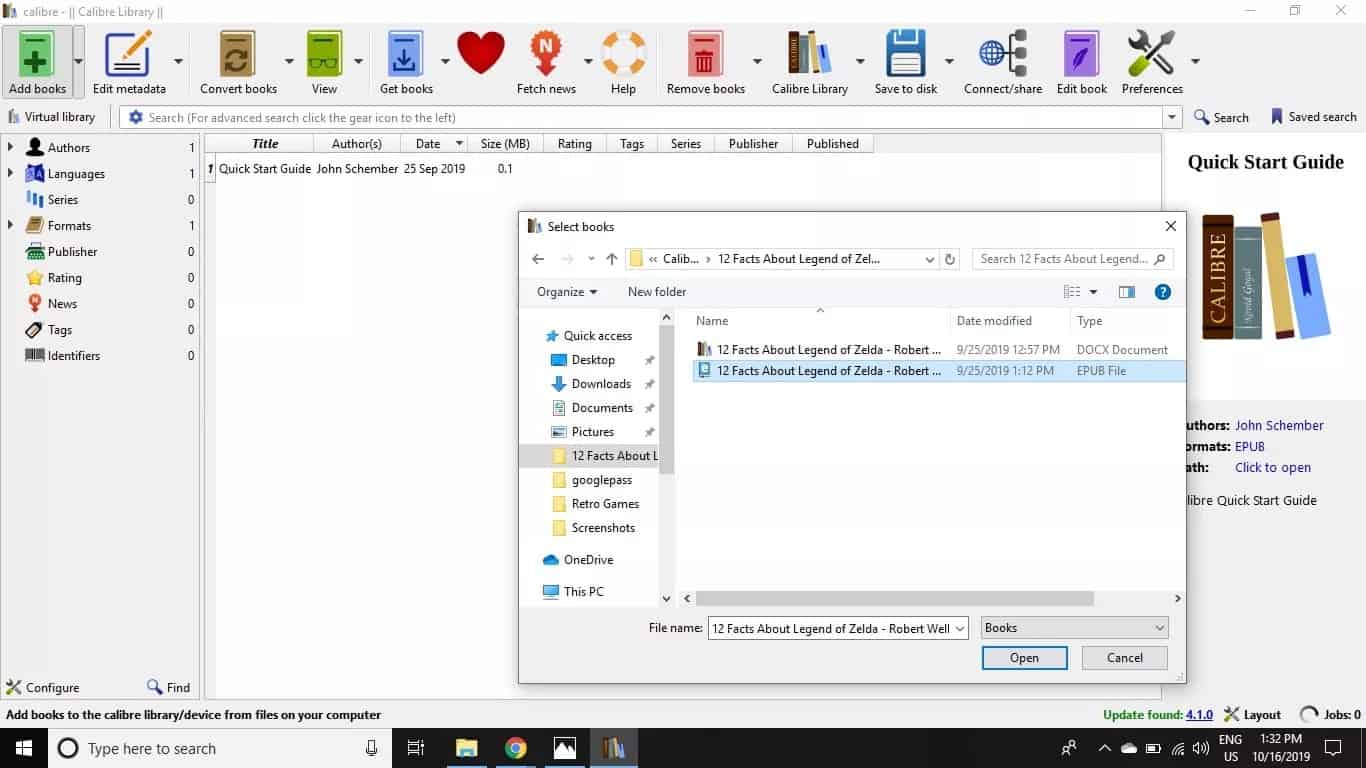
Task: Click the Click to open path link
Action: pyautogui.click(x=1273, y=467)
